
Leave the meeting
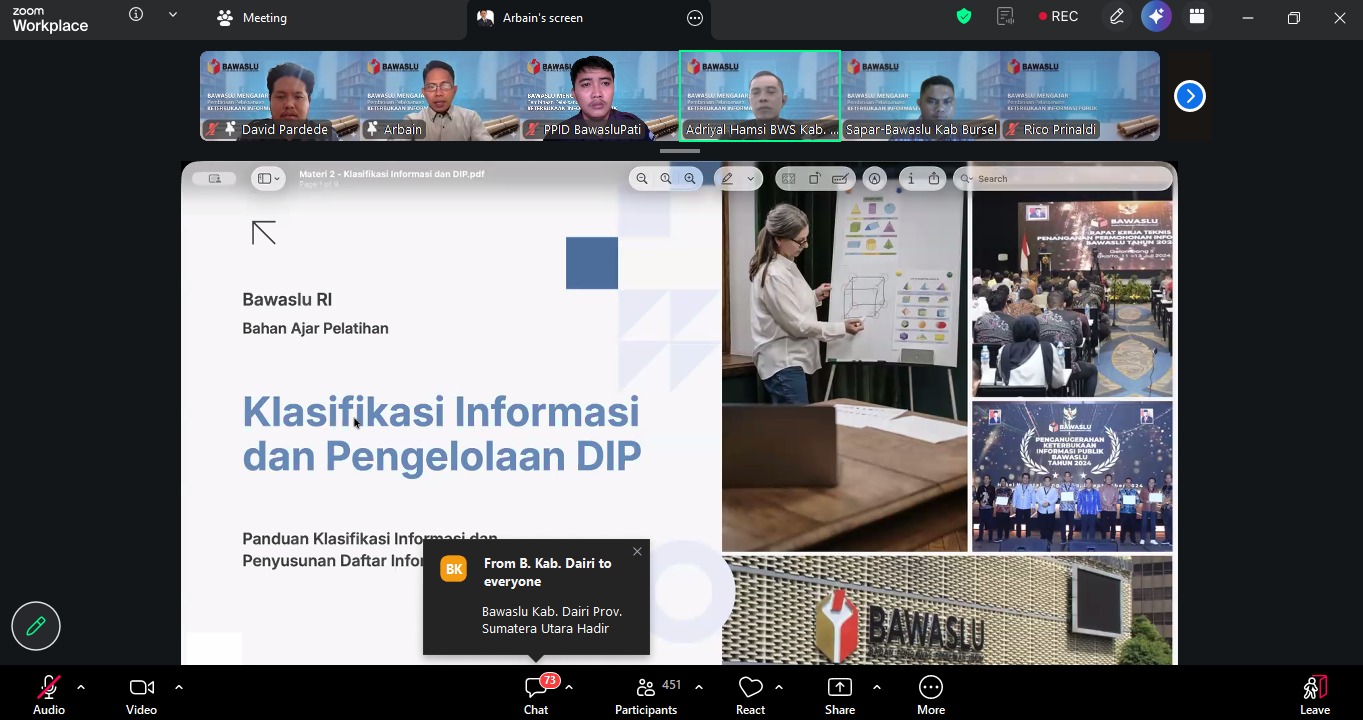tap(1315, 695)
